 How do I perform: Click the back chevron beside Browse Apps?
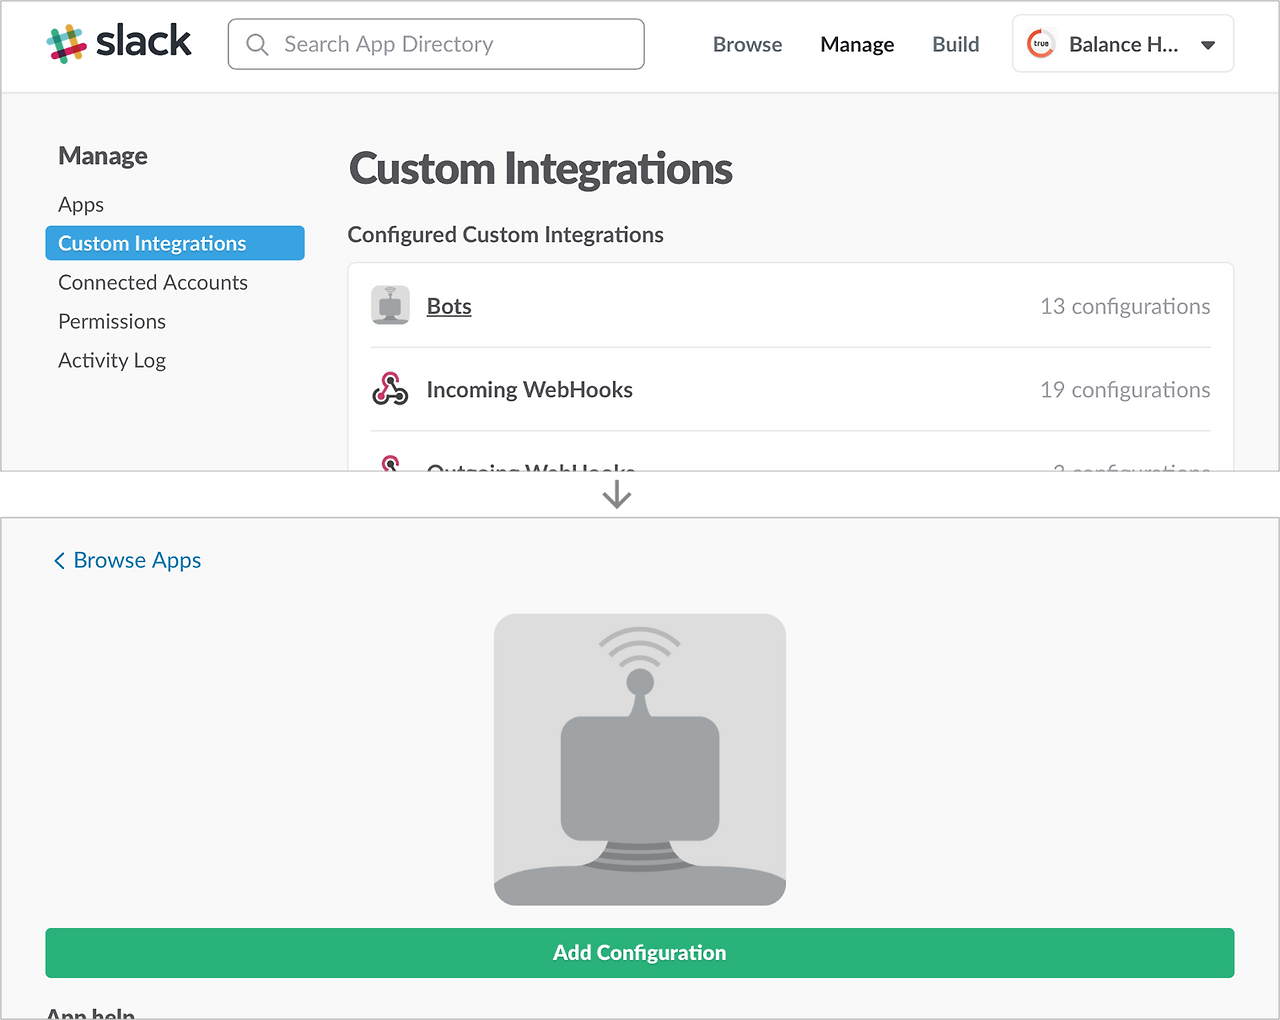point(59,561)
